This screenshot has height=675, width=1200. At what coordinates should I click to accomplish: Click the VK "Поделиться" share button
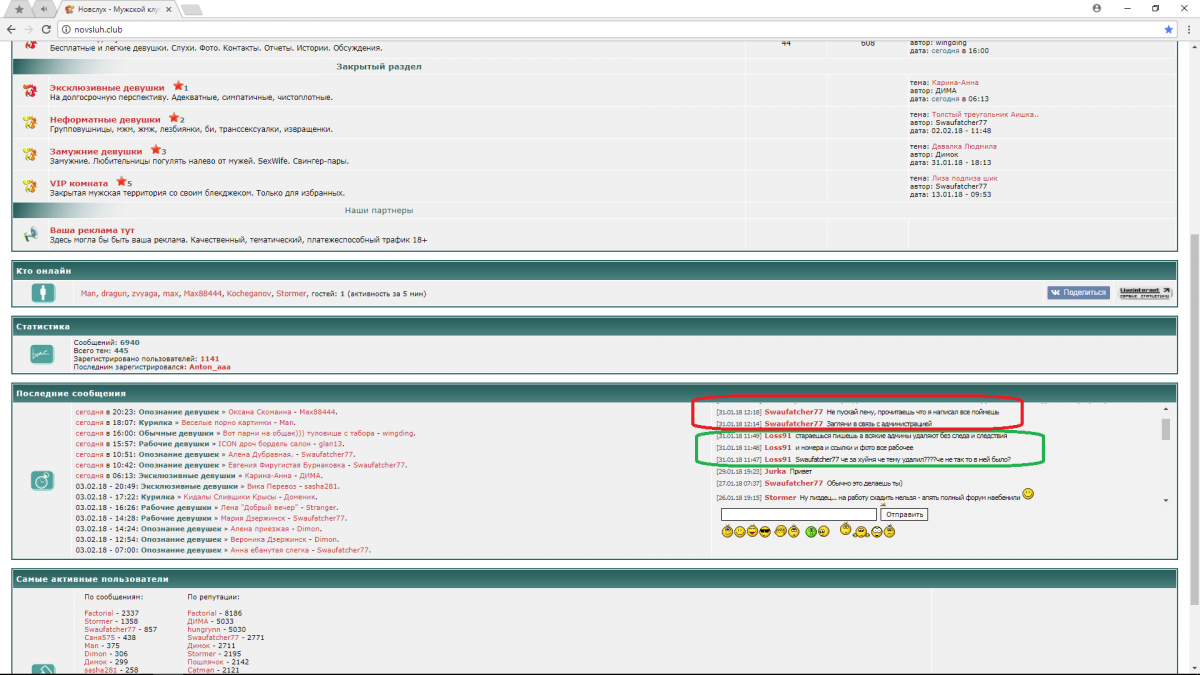[1078, 293]
